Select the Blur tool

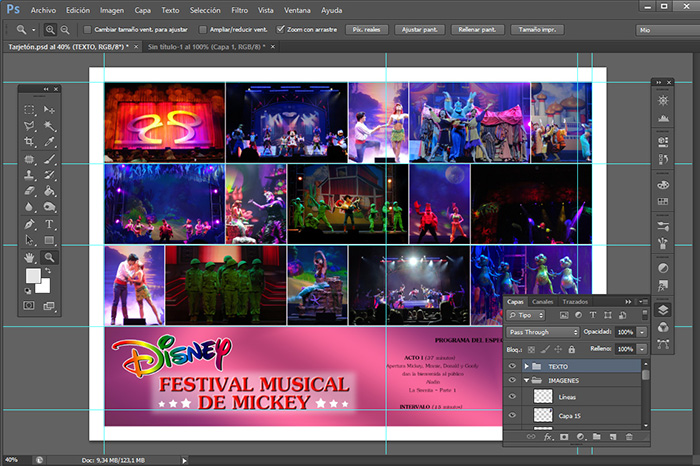pos(29,207)
